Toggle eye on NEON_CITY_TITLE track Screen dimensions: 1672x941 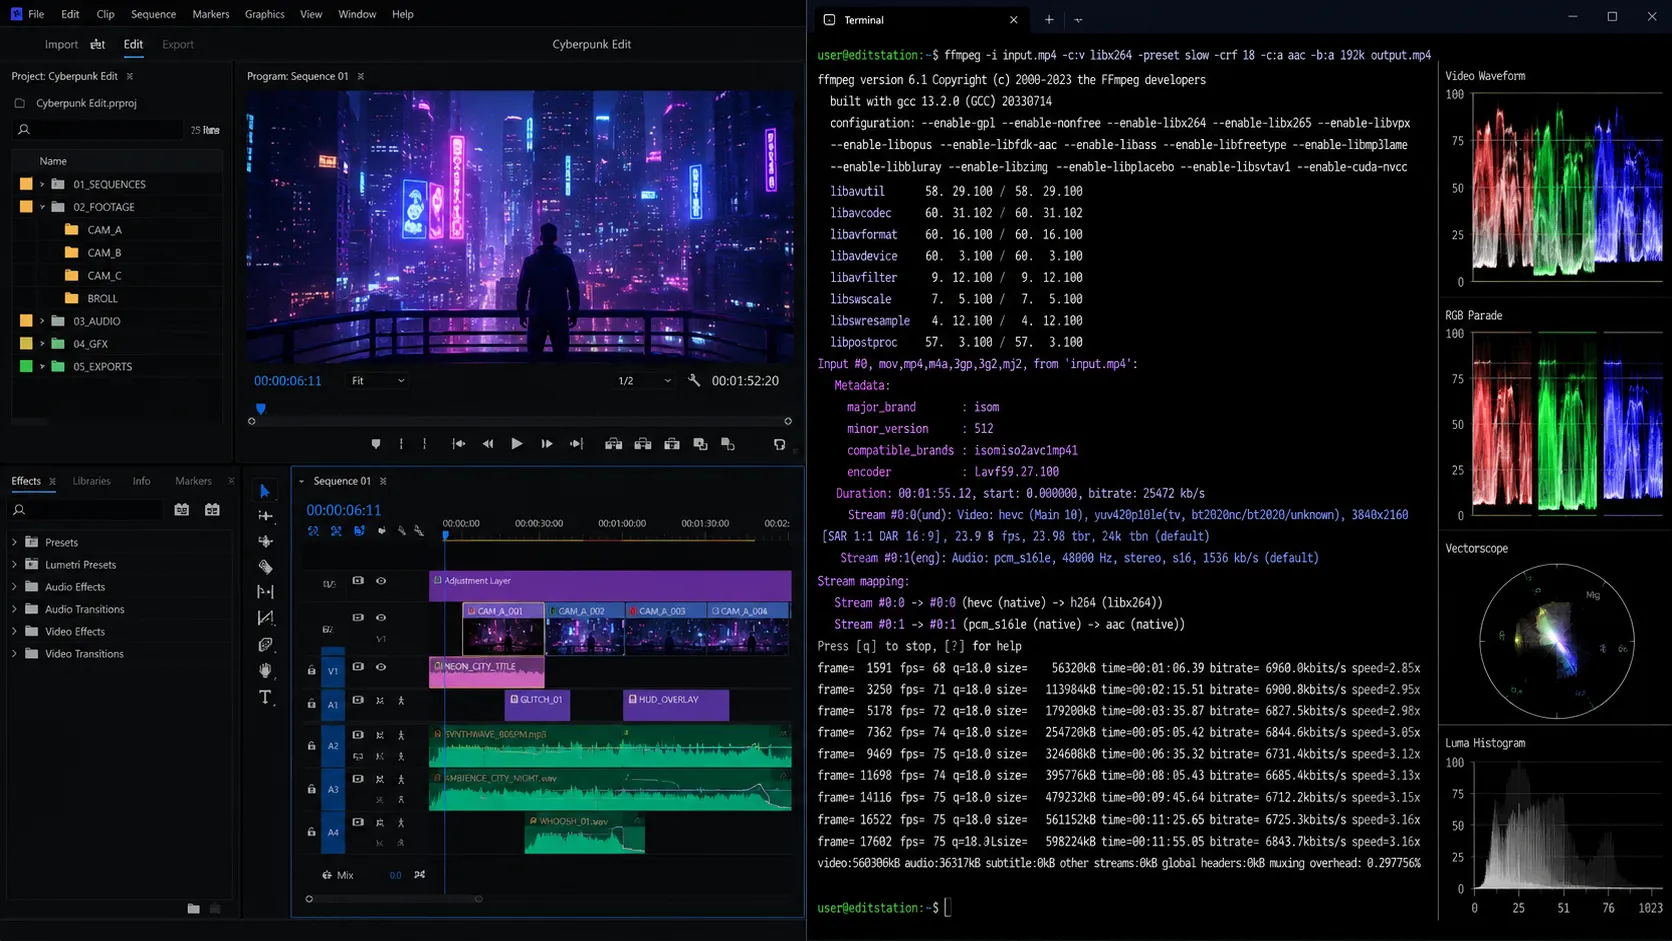381,667
